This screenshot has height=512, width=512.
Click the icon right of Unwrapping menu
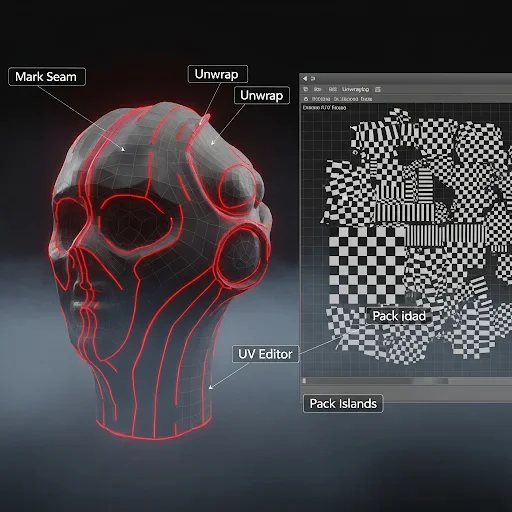tap(378, 89)
